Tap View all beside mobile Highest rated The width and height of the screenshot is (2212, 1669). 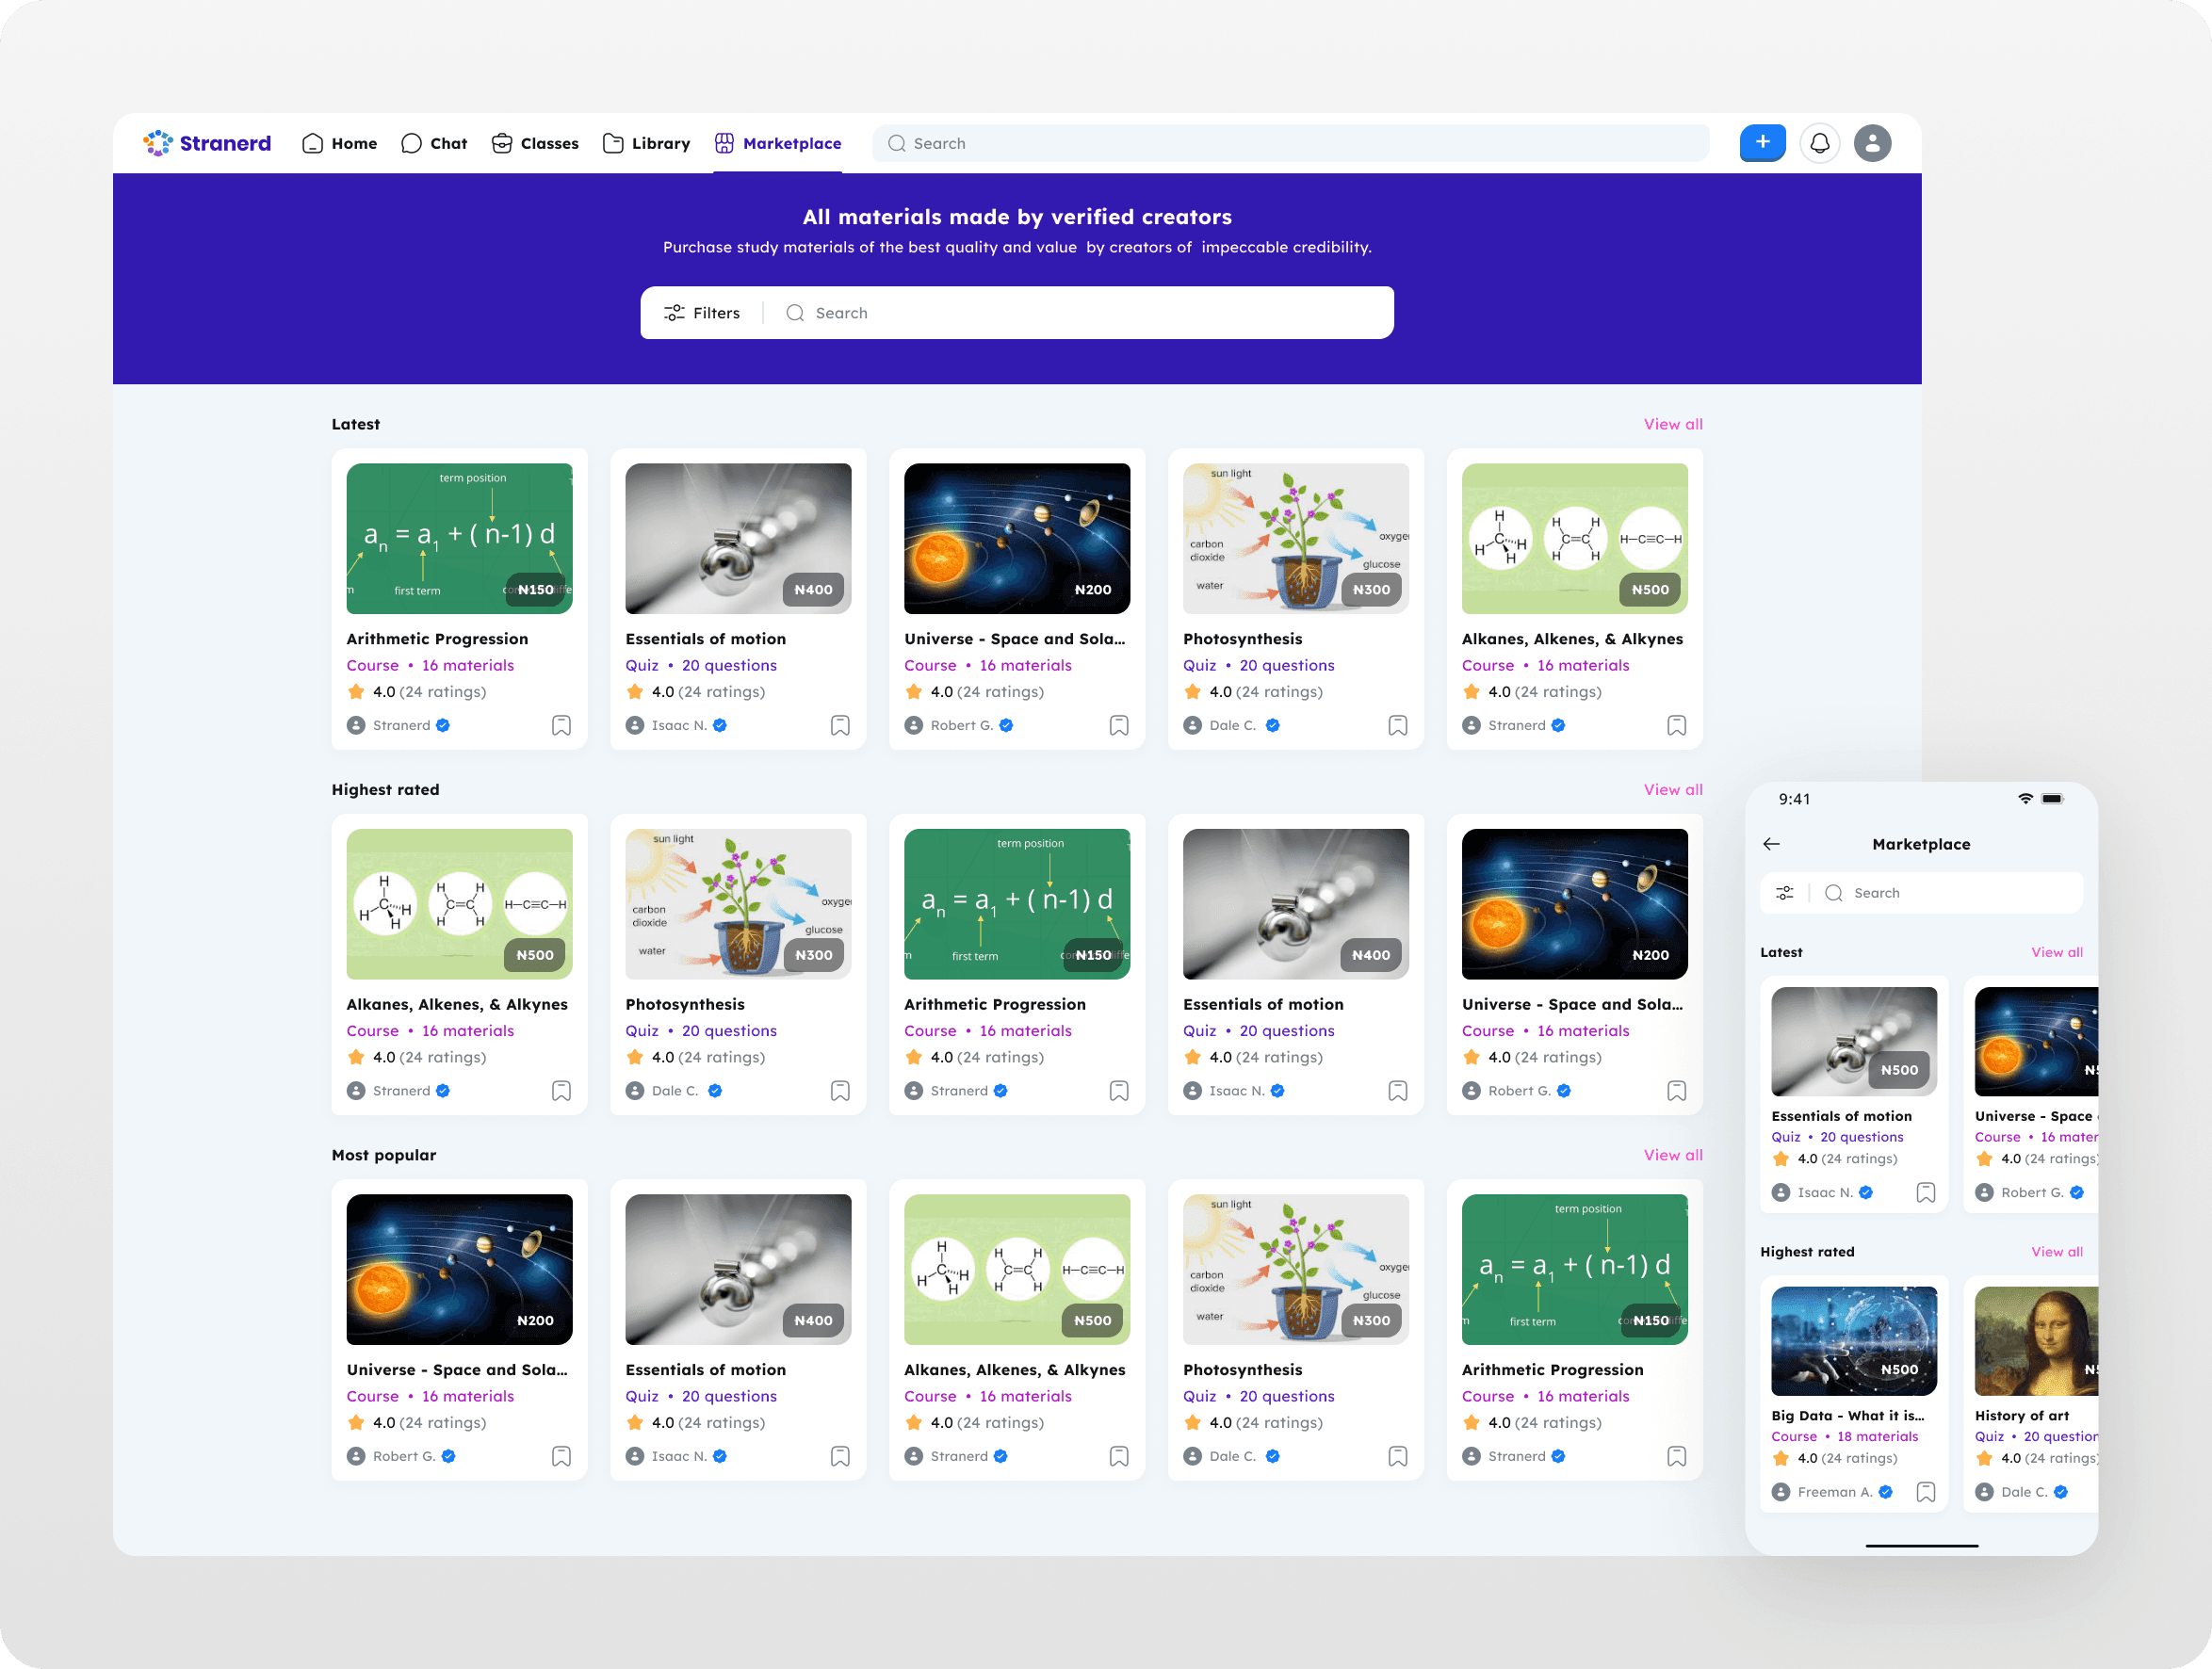coord(2056,1252)
